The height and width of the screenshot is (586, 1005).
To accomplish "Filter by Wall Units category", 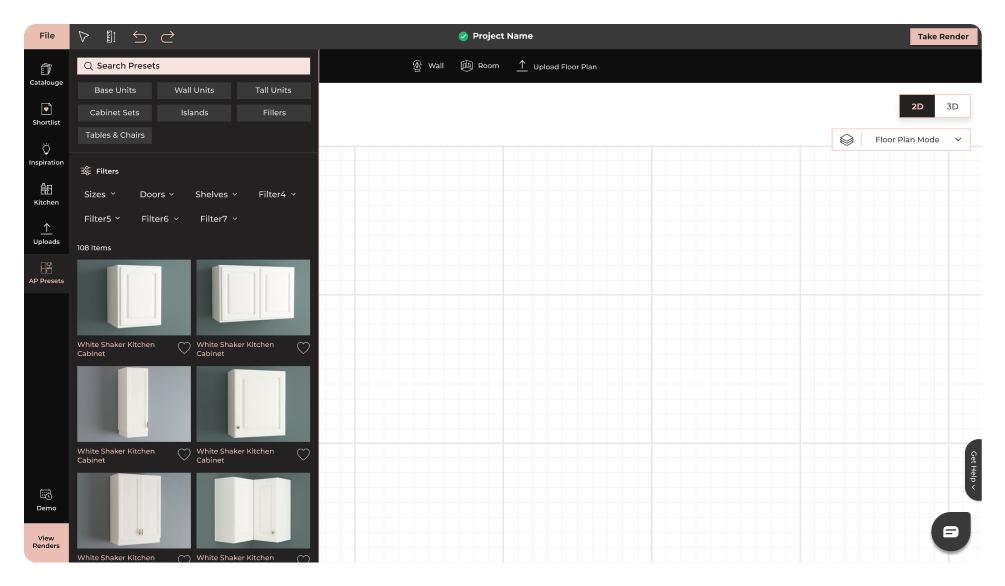I will tap(194, 90).
